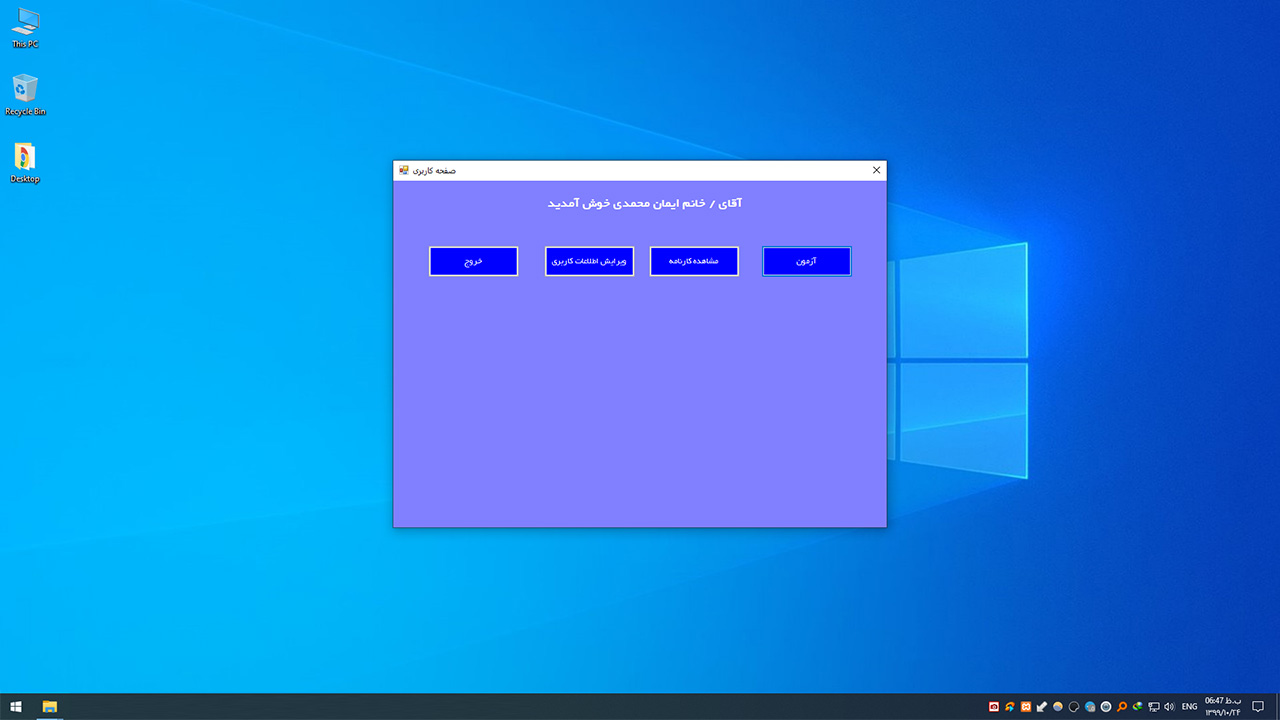Open the notification action center
Image resolution: width=1280 pixels, height=720 pixels.
click(x=1258, y=707)
